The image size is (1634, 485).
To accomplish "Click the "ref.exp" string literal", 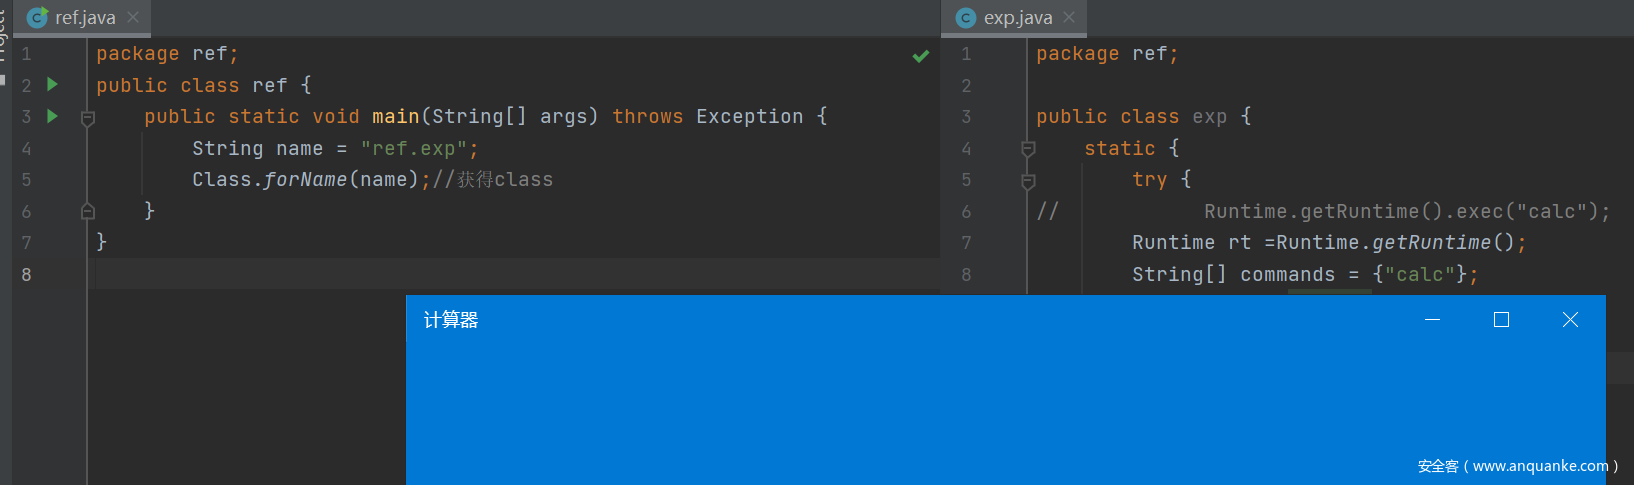I will point(413,149).
